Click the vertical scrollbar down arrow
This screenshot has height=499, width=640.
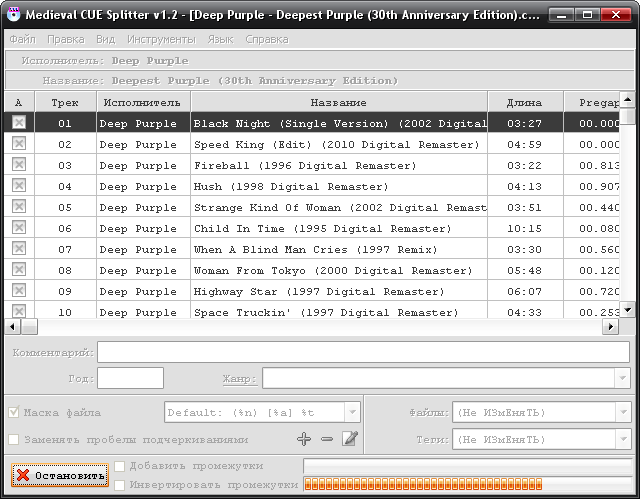(627, 310)
